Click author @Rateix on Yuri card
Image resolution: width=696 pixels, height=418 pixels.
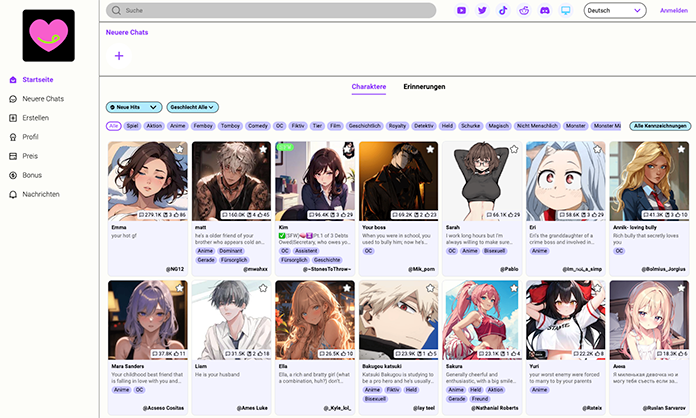click(x=592, y=408)
